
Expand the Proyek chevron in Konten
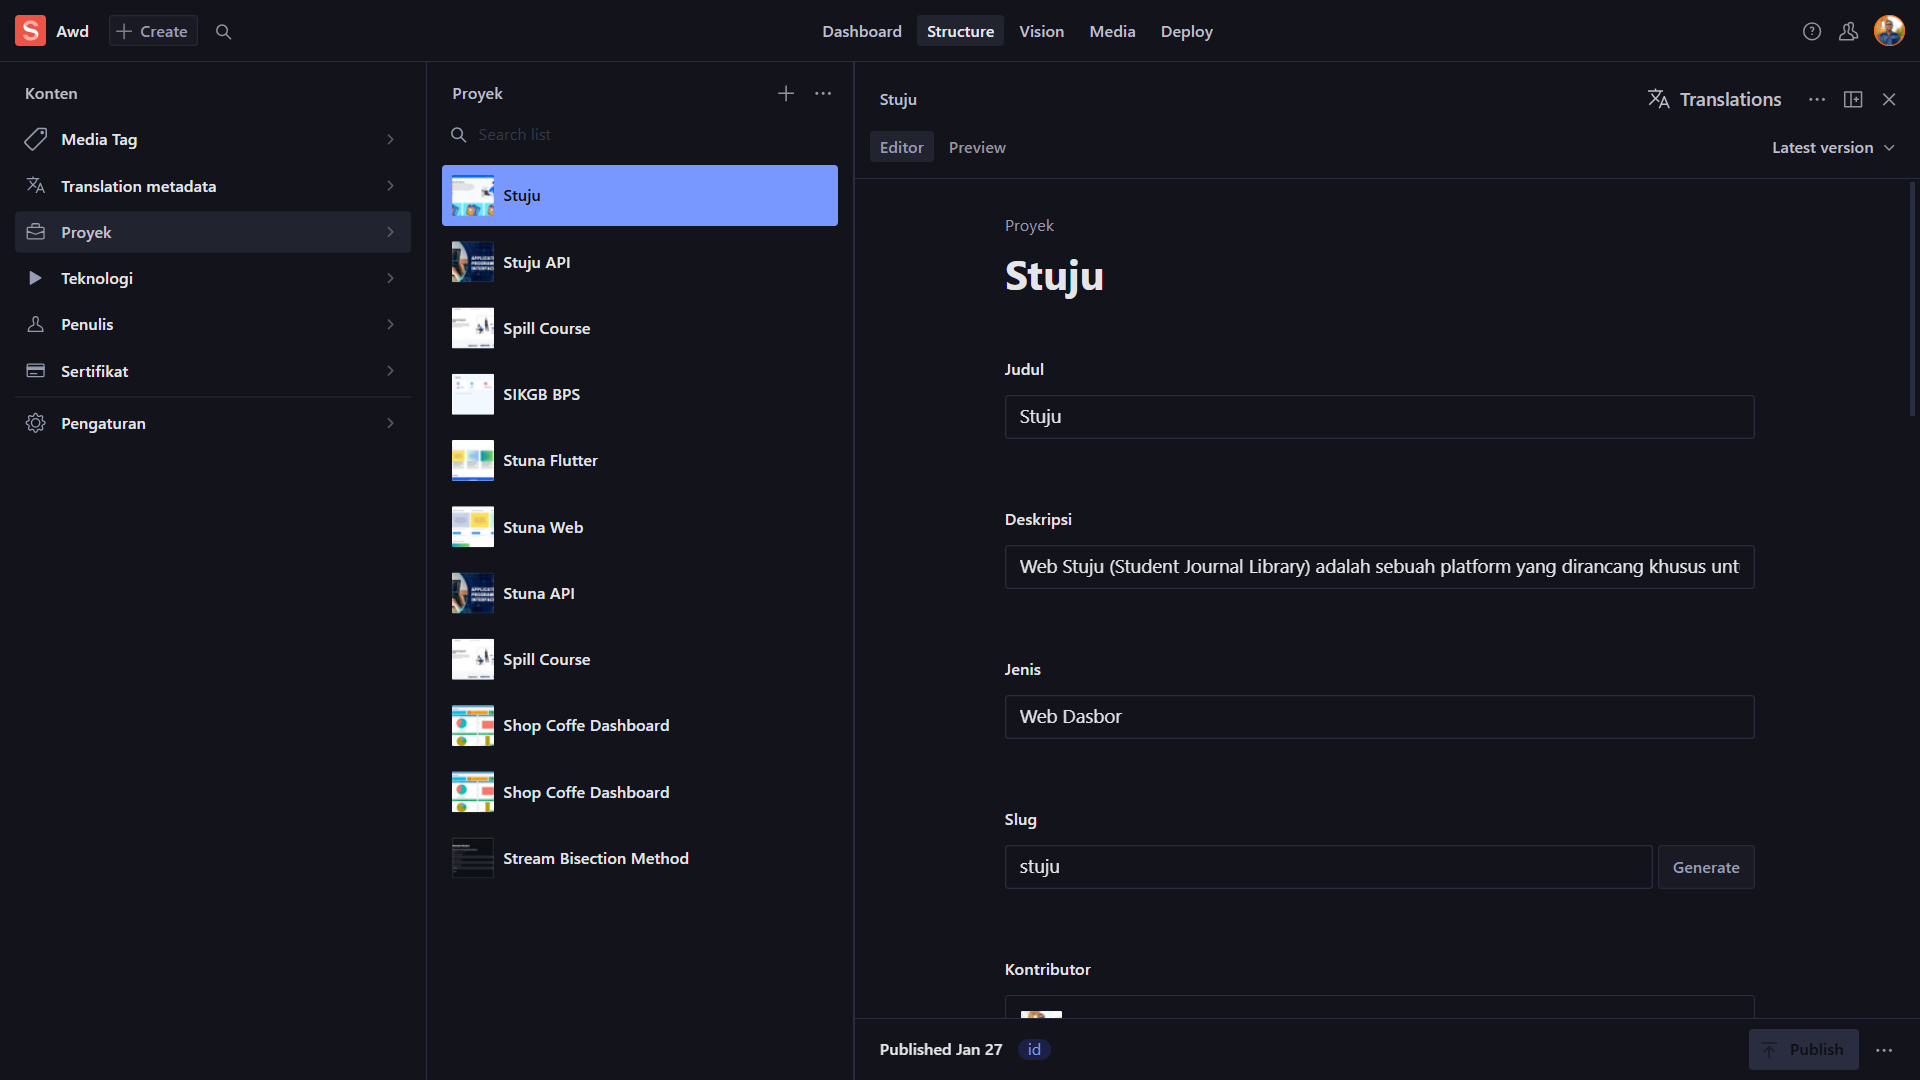click(390, 232)
